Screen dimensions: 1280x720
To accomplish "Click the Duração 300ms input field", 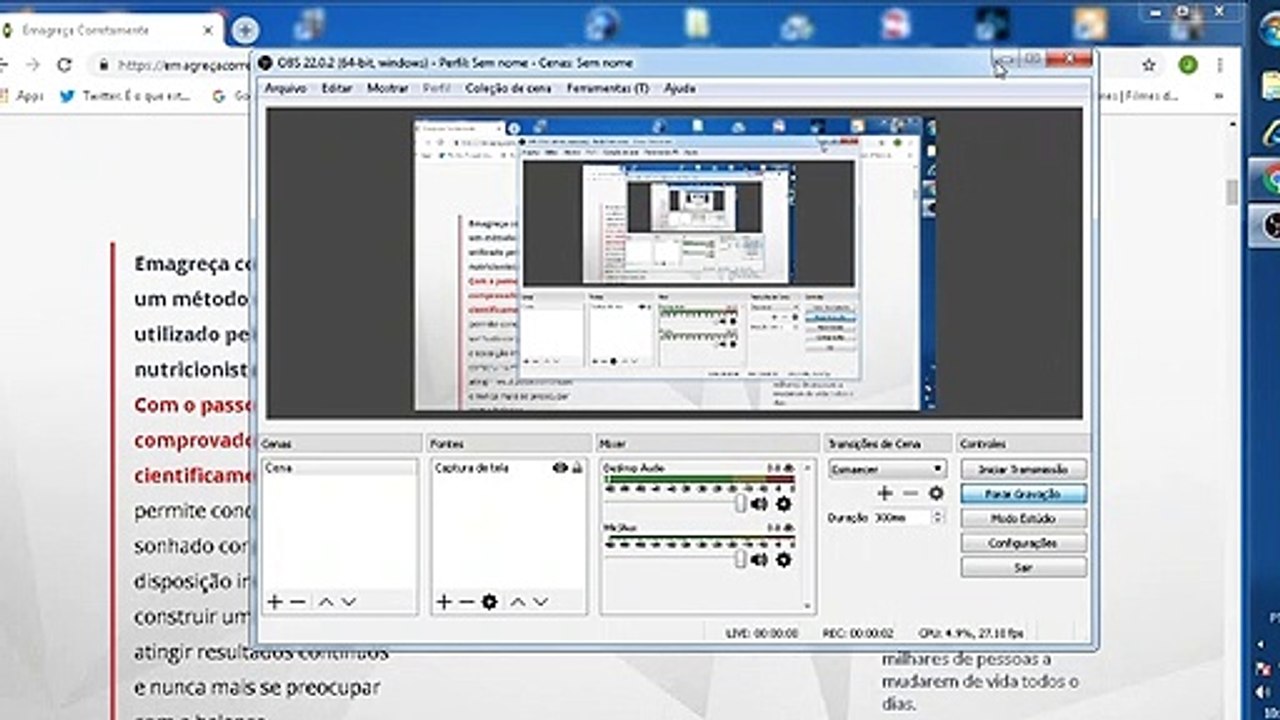I will pyautogui.click(x=901, y=518).
